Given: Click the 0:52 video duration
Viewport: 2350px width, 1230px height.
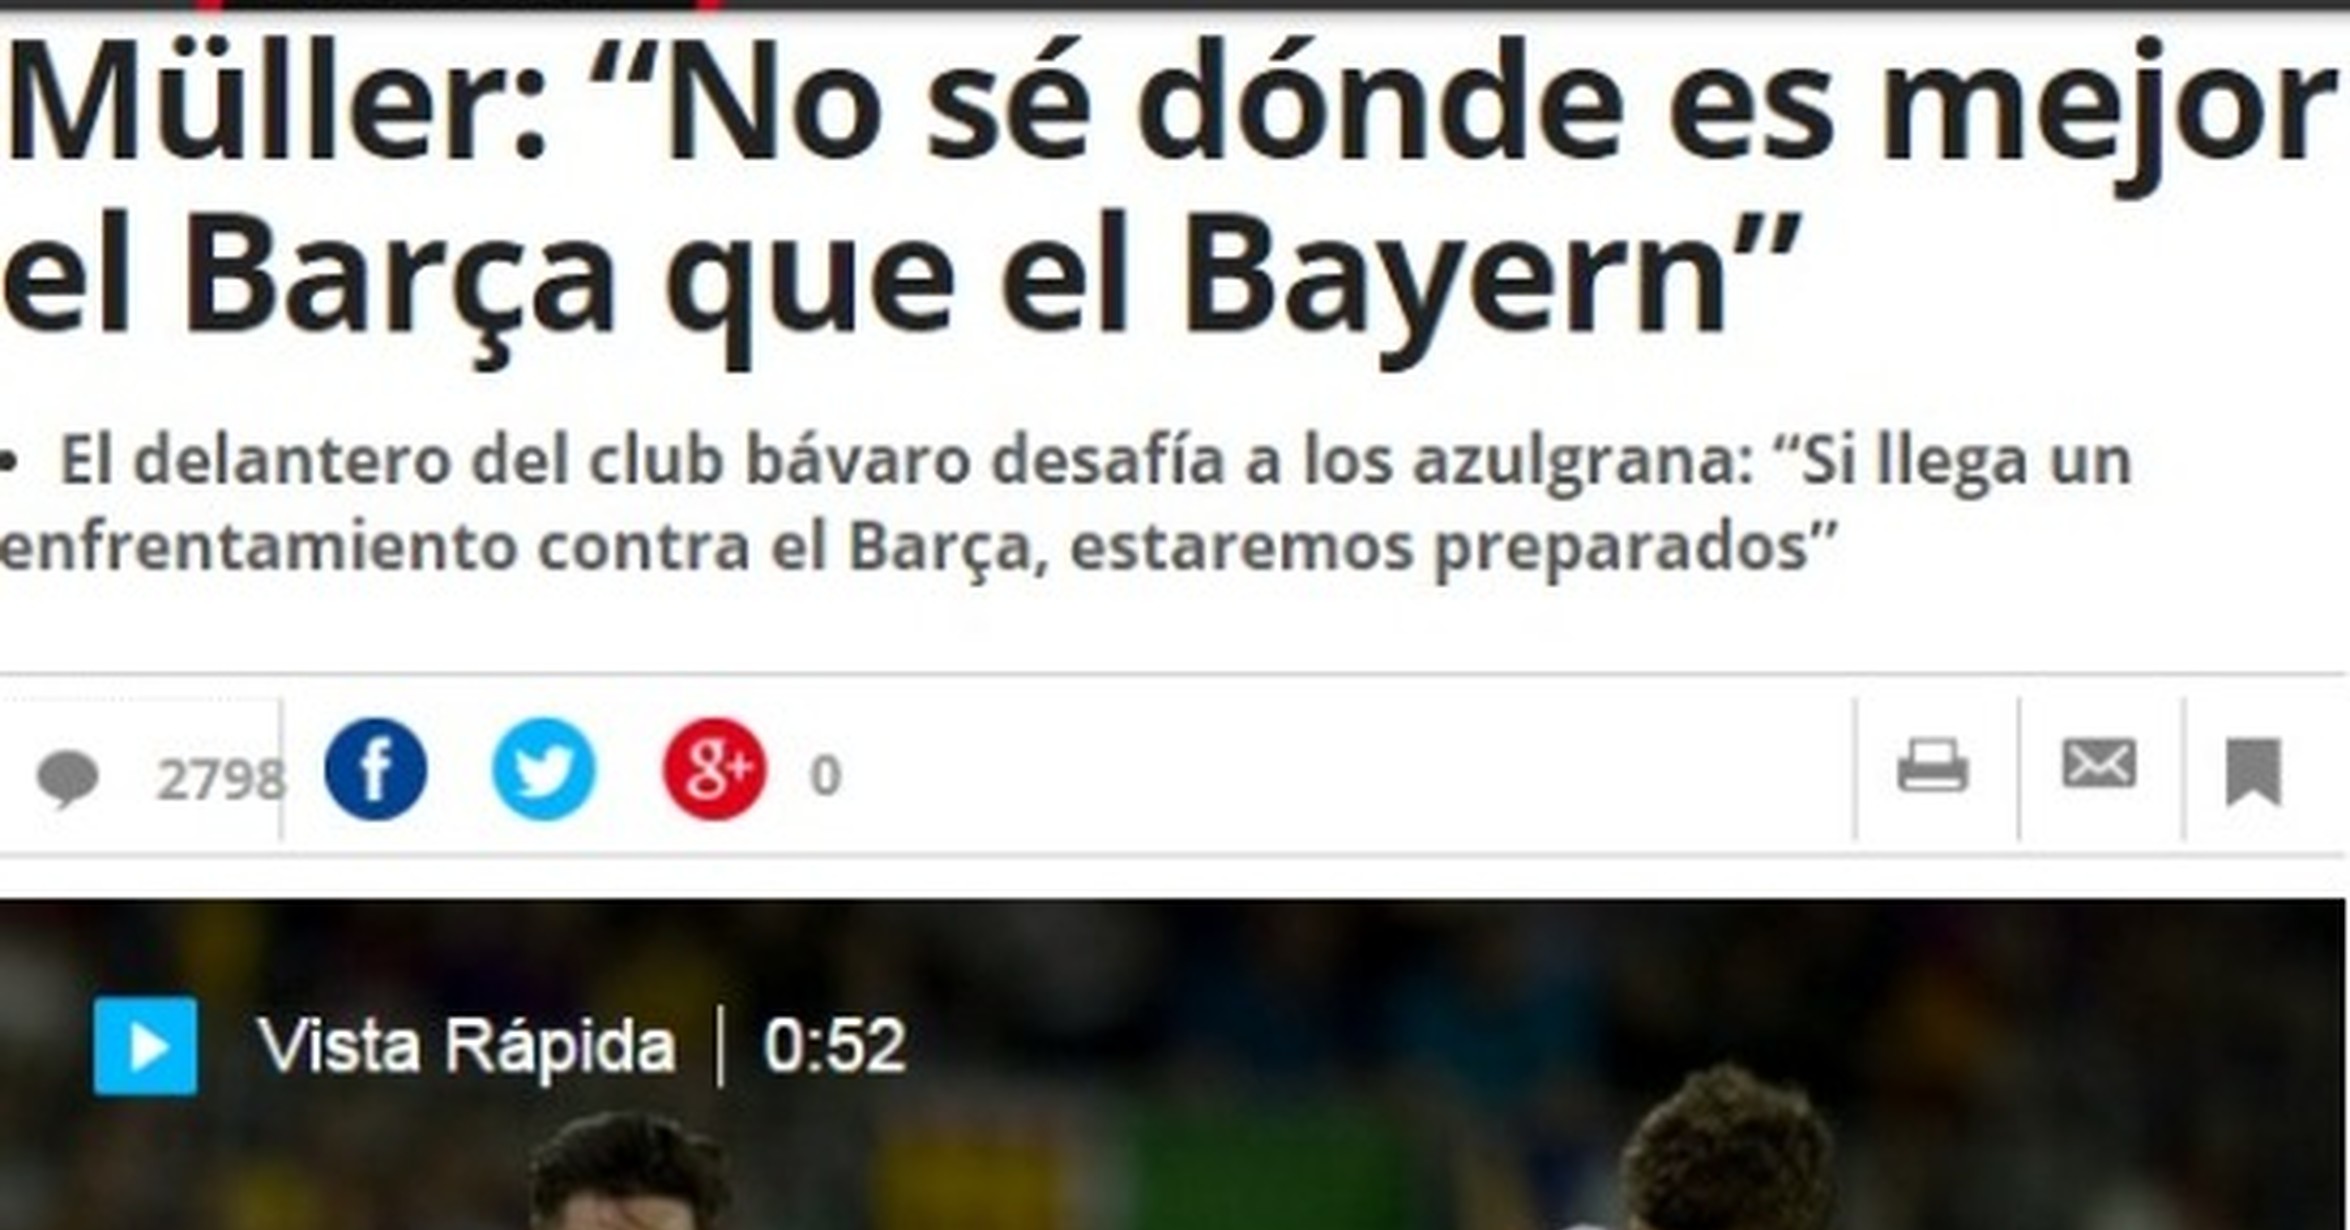Looking at the screenshot, I should click(835, 1047).
